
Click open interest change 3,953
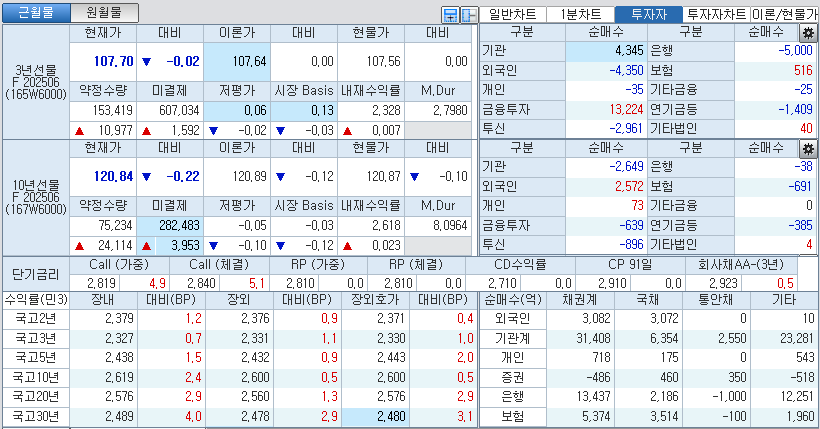click(170, 245)
